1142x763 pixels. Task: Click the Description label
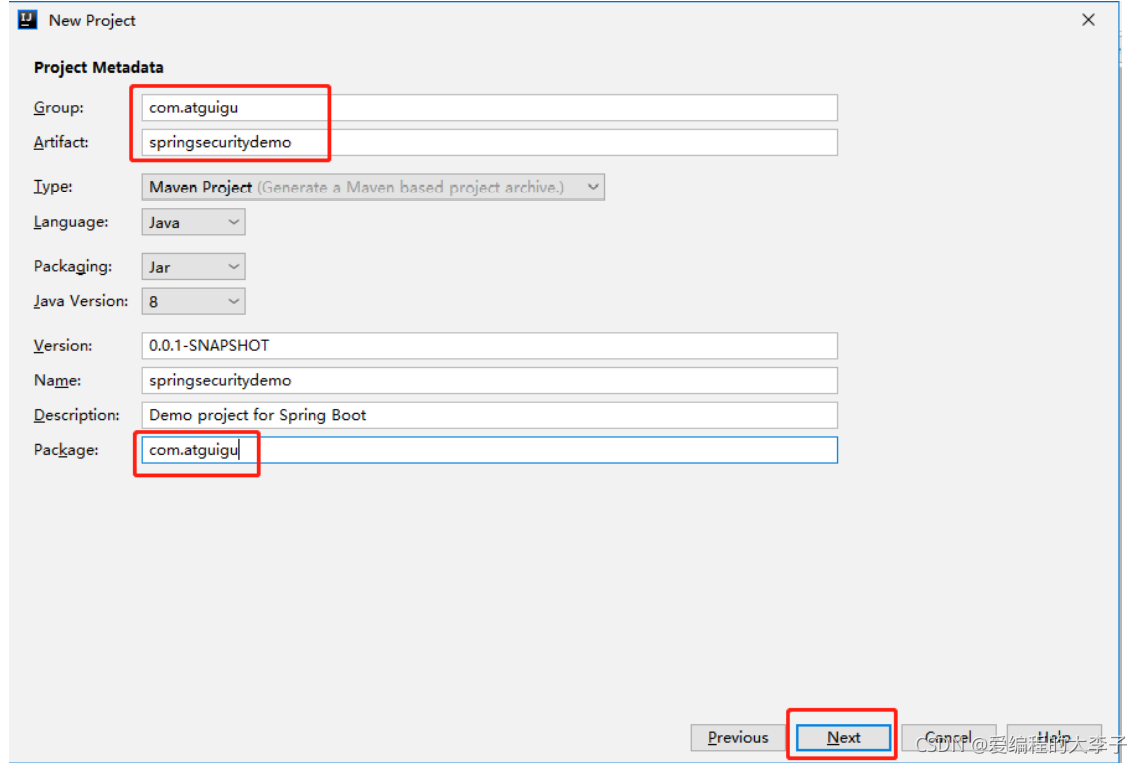pyautogui.click(x=76, y=415)
